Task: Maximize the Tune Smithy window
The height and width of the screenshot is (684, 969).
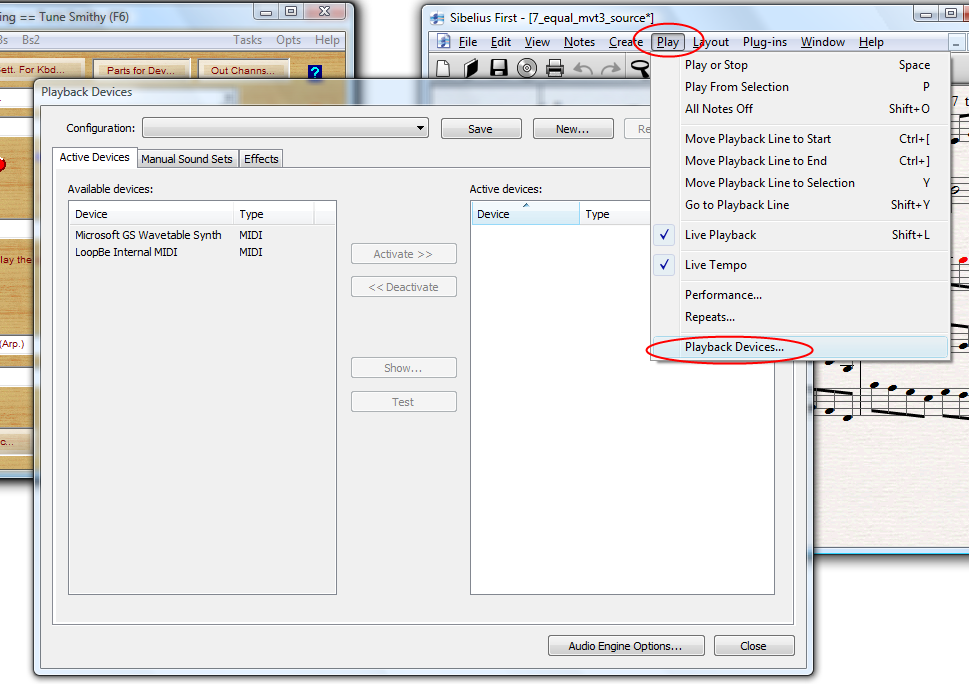Action: 291,11
